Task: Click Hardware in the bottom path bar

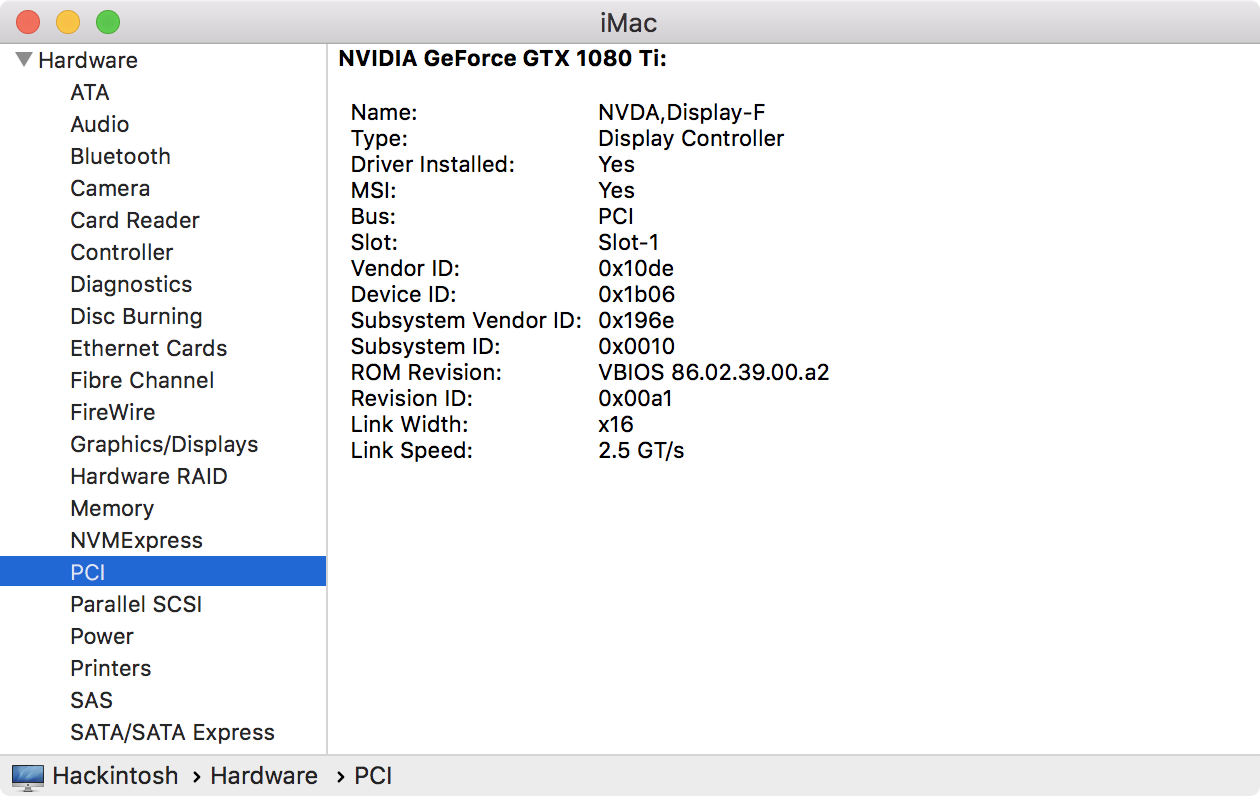Action: click(264, 776)
